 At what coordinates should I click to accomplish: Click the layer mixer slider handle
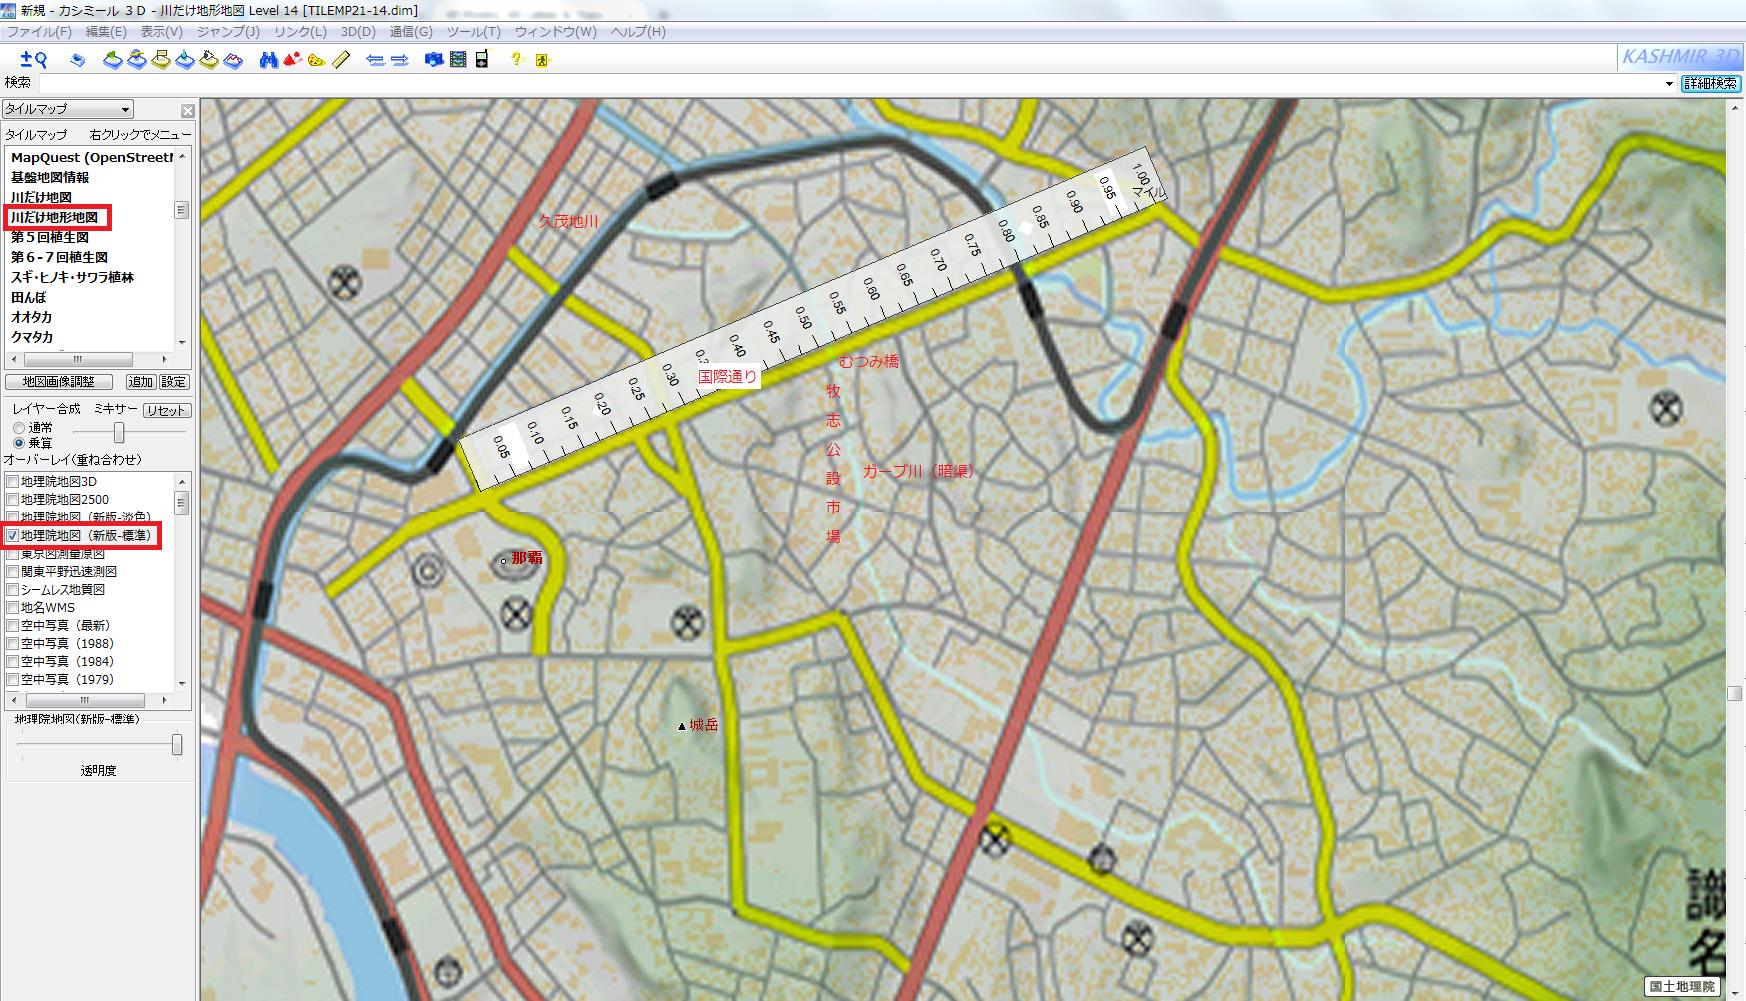point(119,432)
